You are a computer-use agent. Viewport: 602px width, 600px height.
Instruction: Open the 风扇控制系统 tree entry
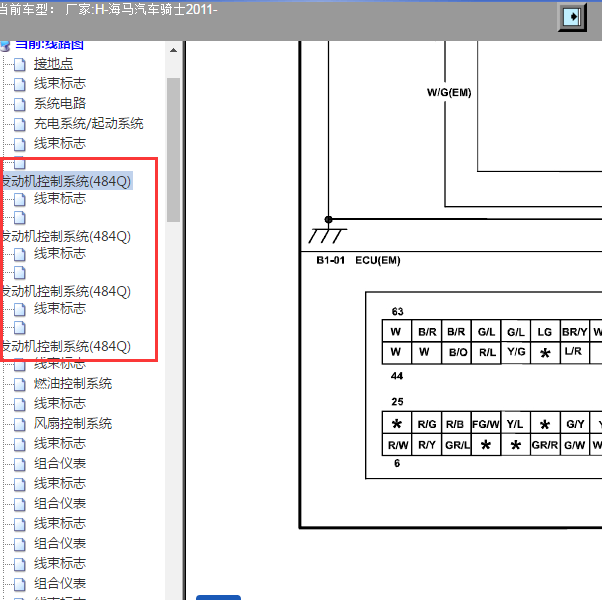(x=73, y=423)
